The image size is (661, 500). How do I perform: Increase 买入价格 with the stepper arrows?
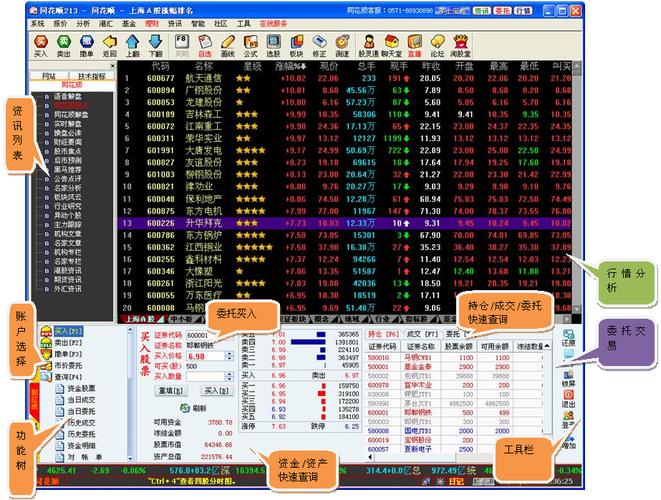pyautogui.click(x=229, y=354)
